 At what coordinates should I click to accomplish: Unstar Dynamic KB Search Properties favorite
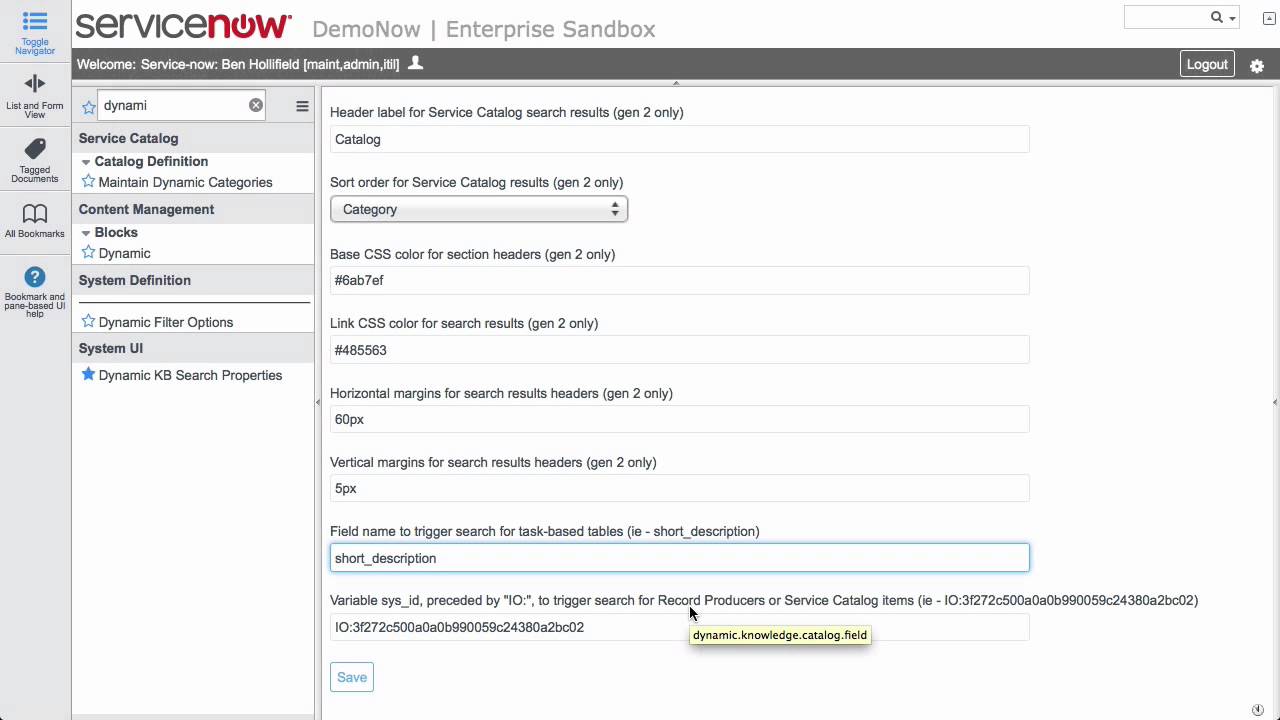(88, 375)
